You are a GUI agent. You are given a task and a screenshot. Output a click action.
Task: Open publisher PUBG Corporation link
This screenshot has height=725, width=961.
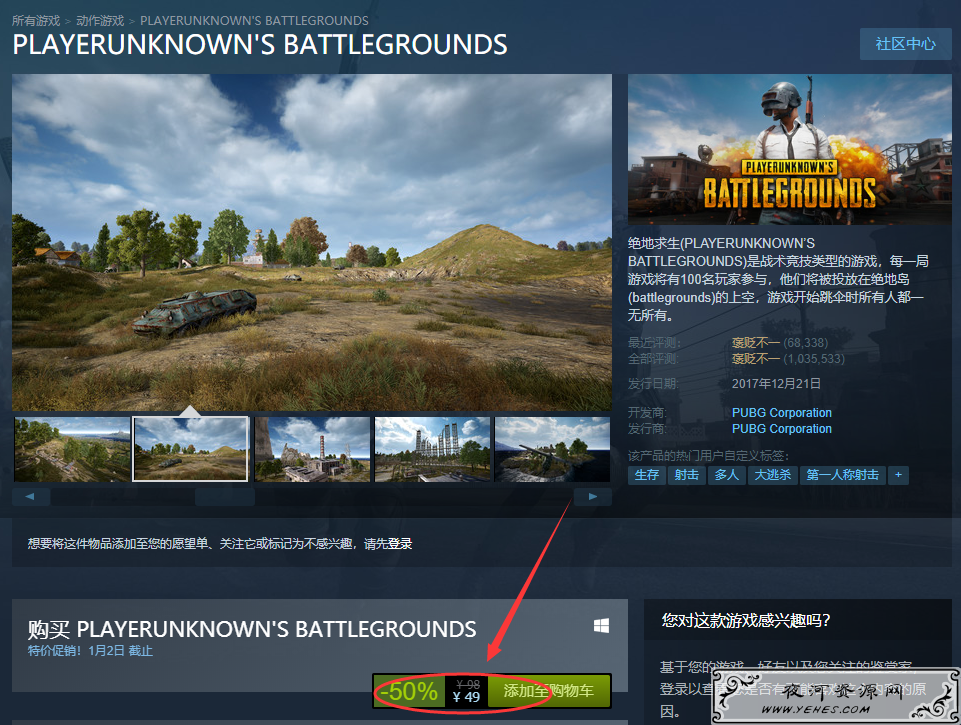pyautogui.click(x=781, y=428)
